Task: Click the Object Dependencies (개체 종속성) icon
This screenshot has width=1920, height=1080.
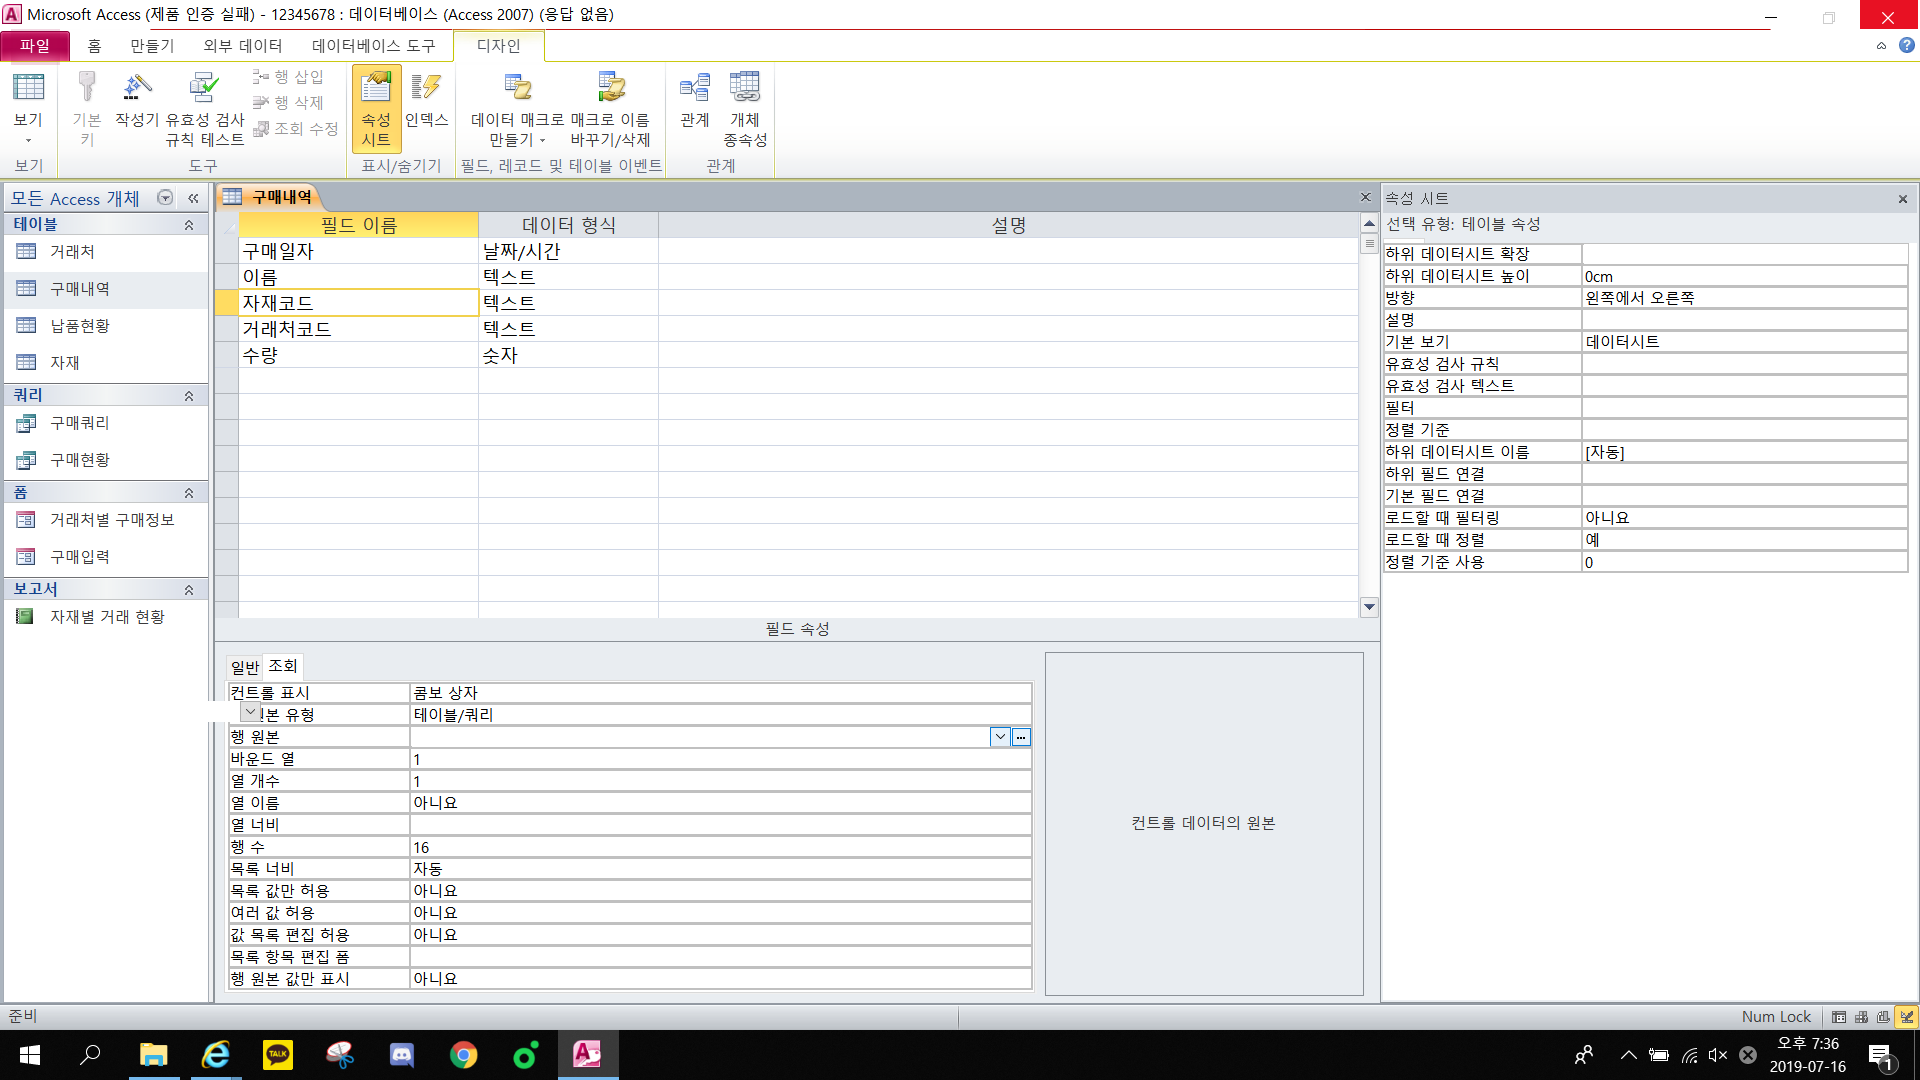Action: [745, 108]
